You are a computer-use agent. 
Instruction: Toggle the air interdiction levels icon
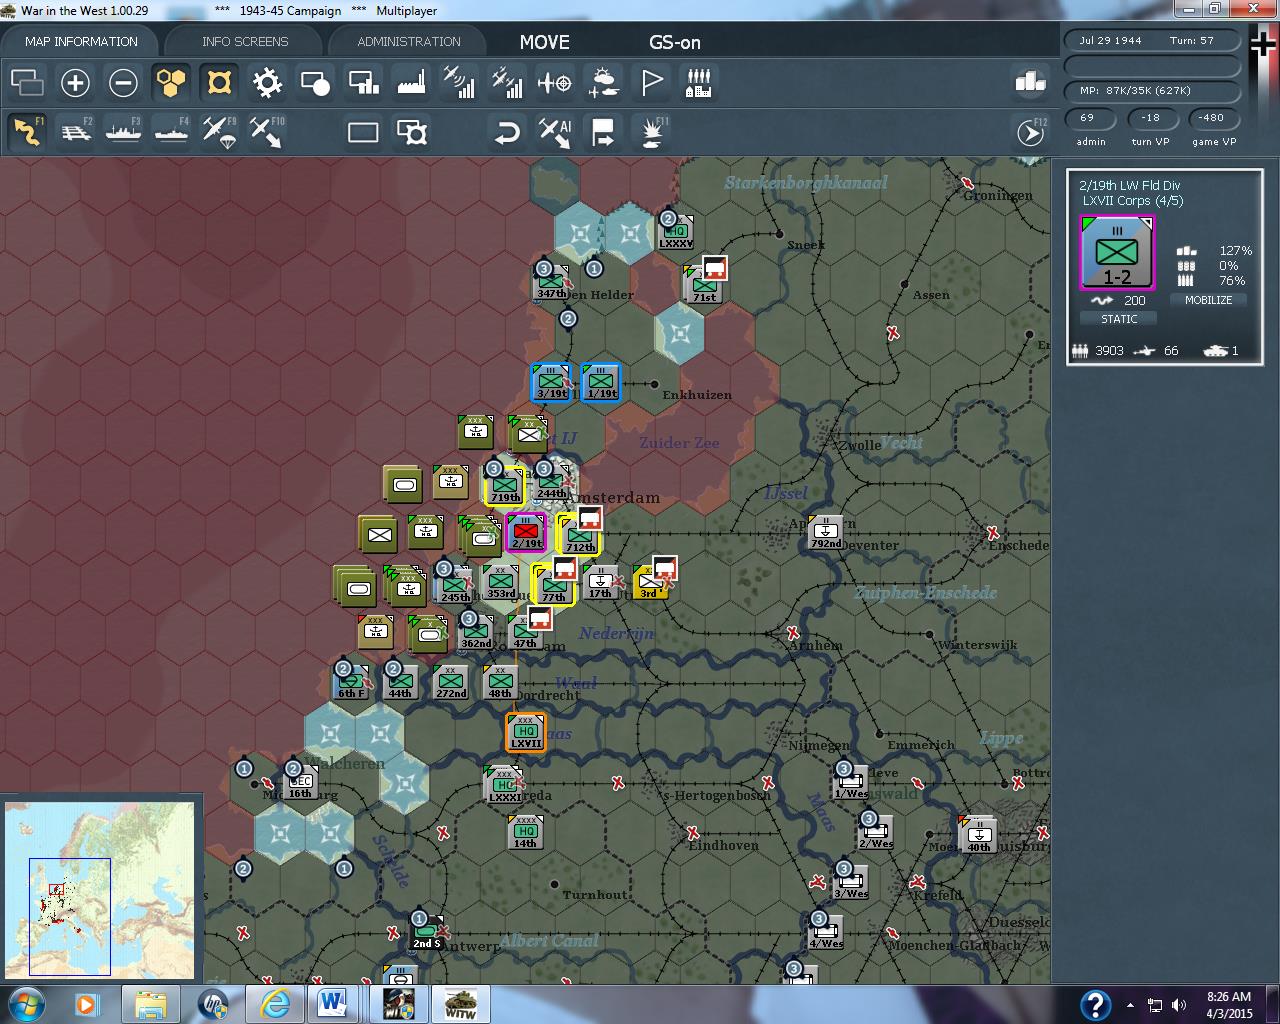507,83
